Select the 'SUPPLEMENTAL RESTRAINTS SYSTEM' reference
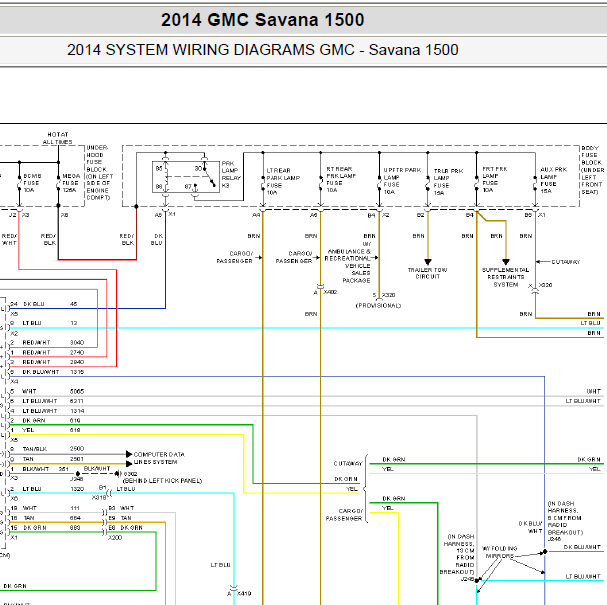 click(x=506, y=277)
